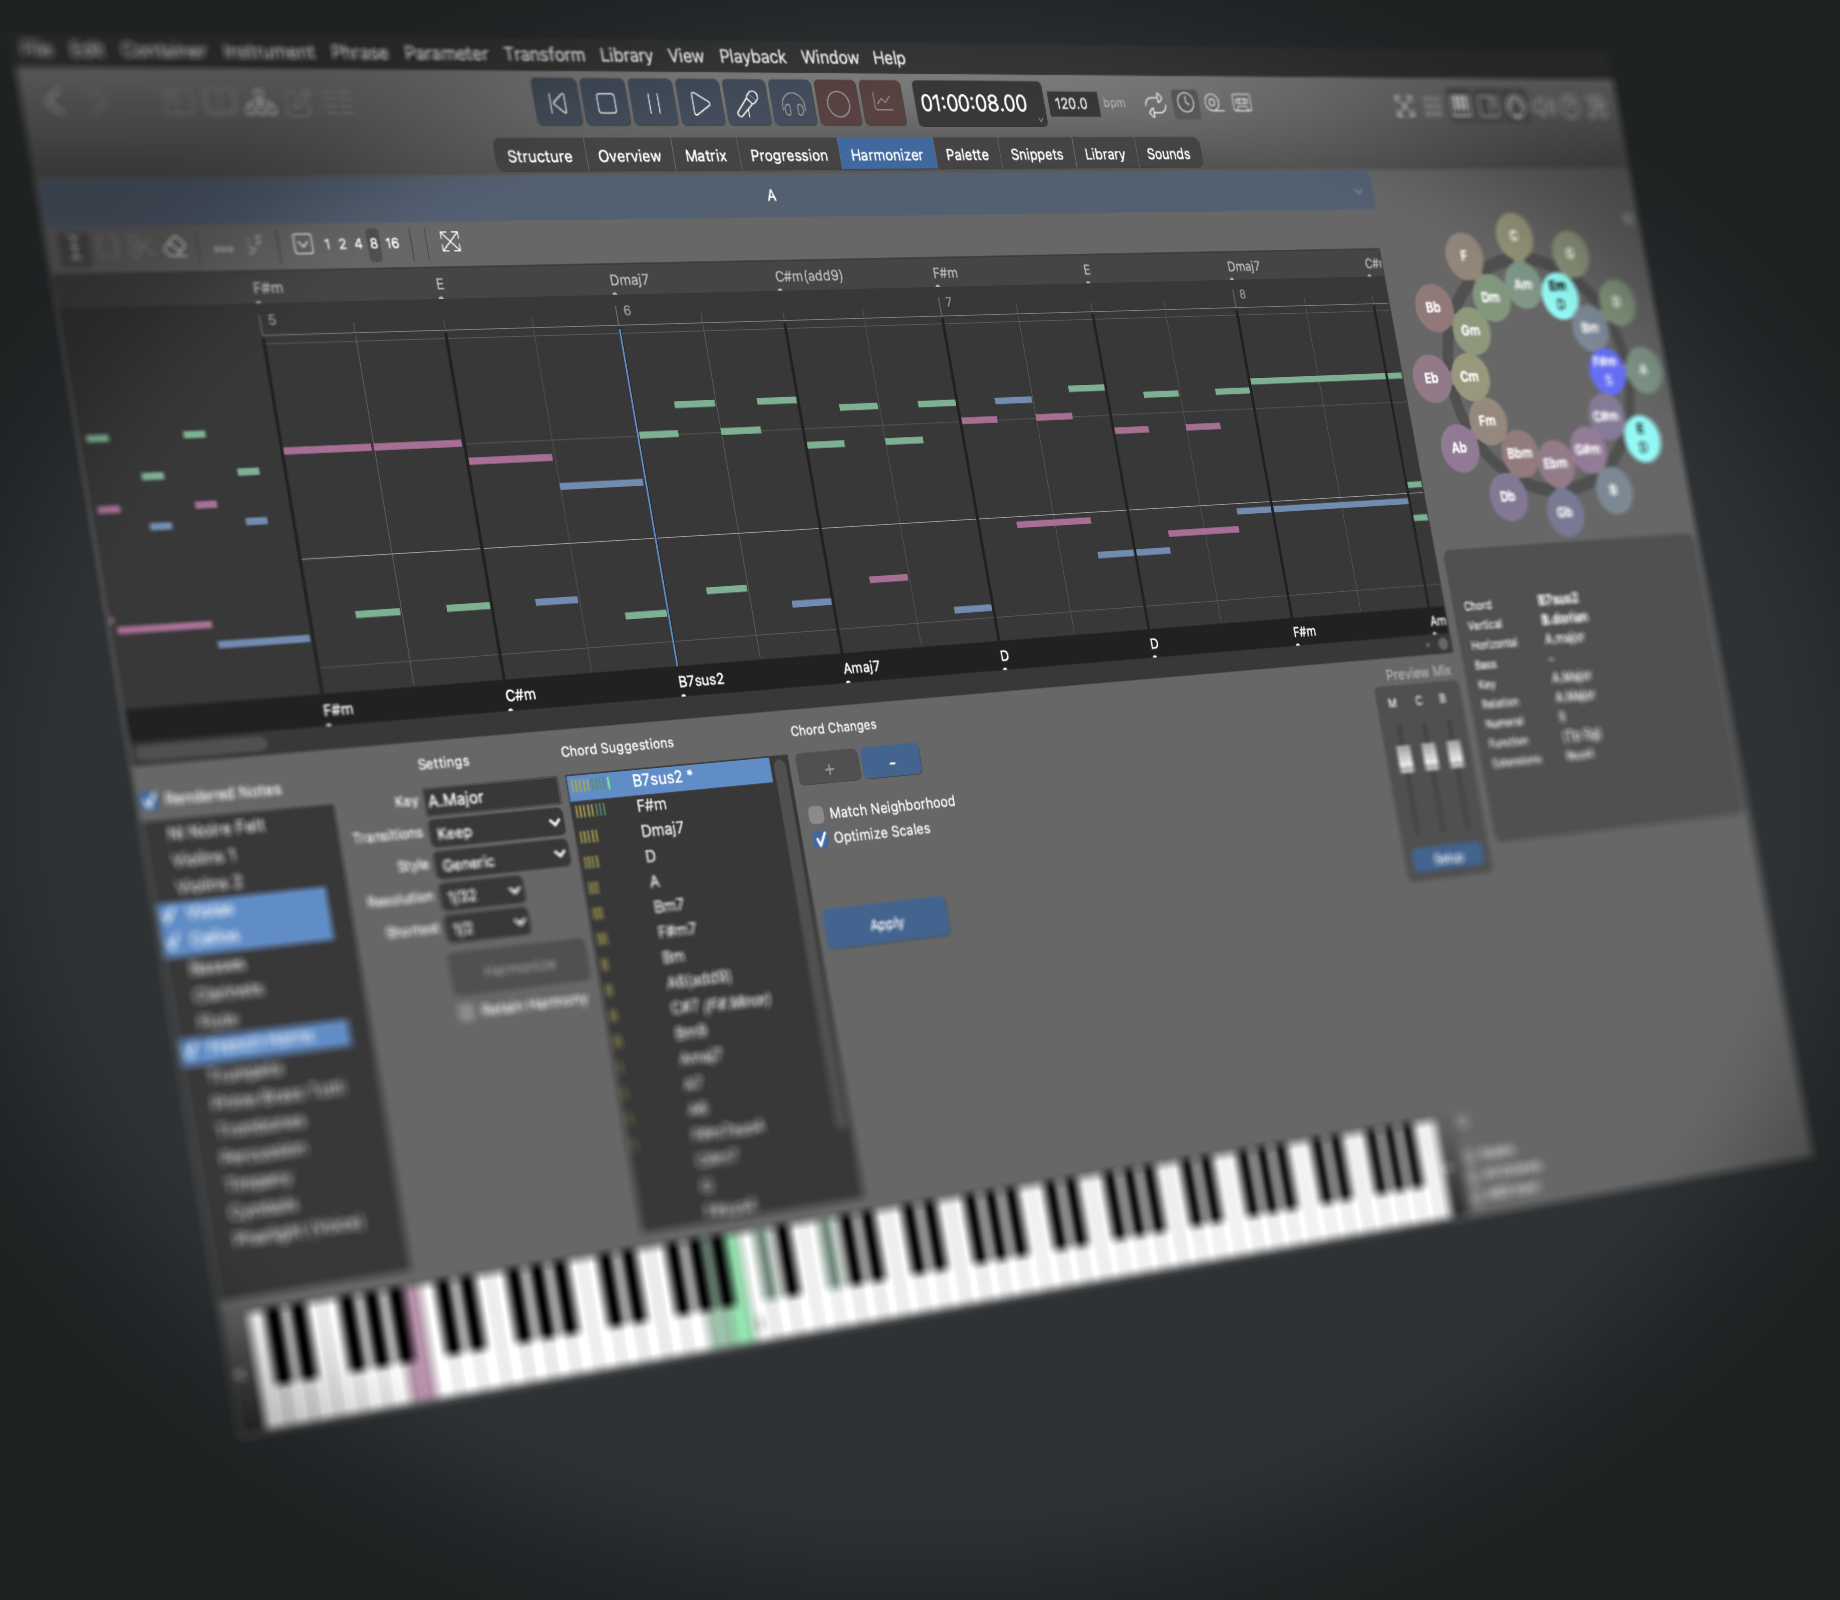Click the Apply button
The image size is (1840, 1600).
coord(886,923)
